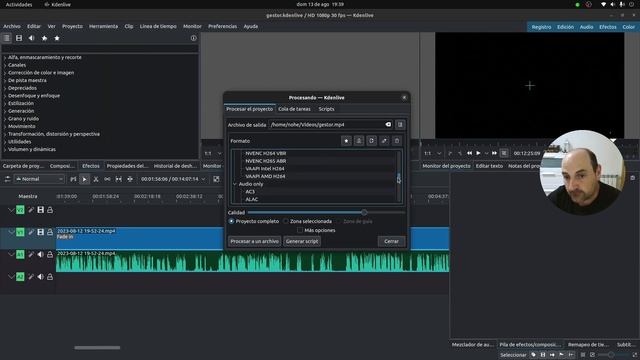
Task: Expand Volumen y dinámica effects category
Action: click(x=5, y=149)
